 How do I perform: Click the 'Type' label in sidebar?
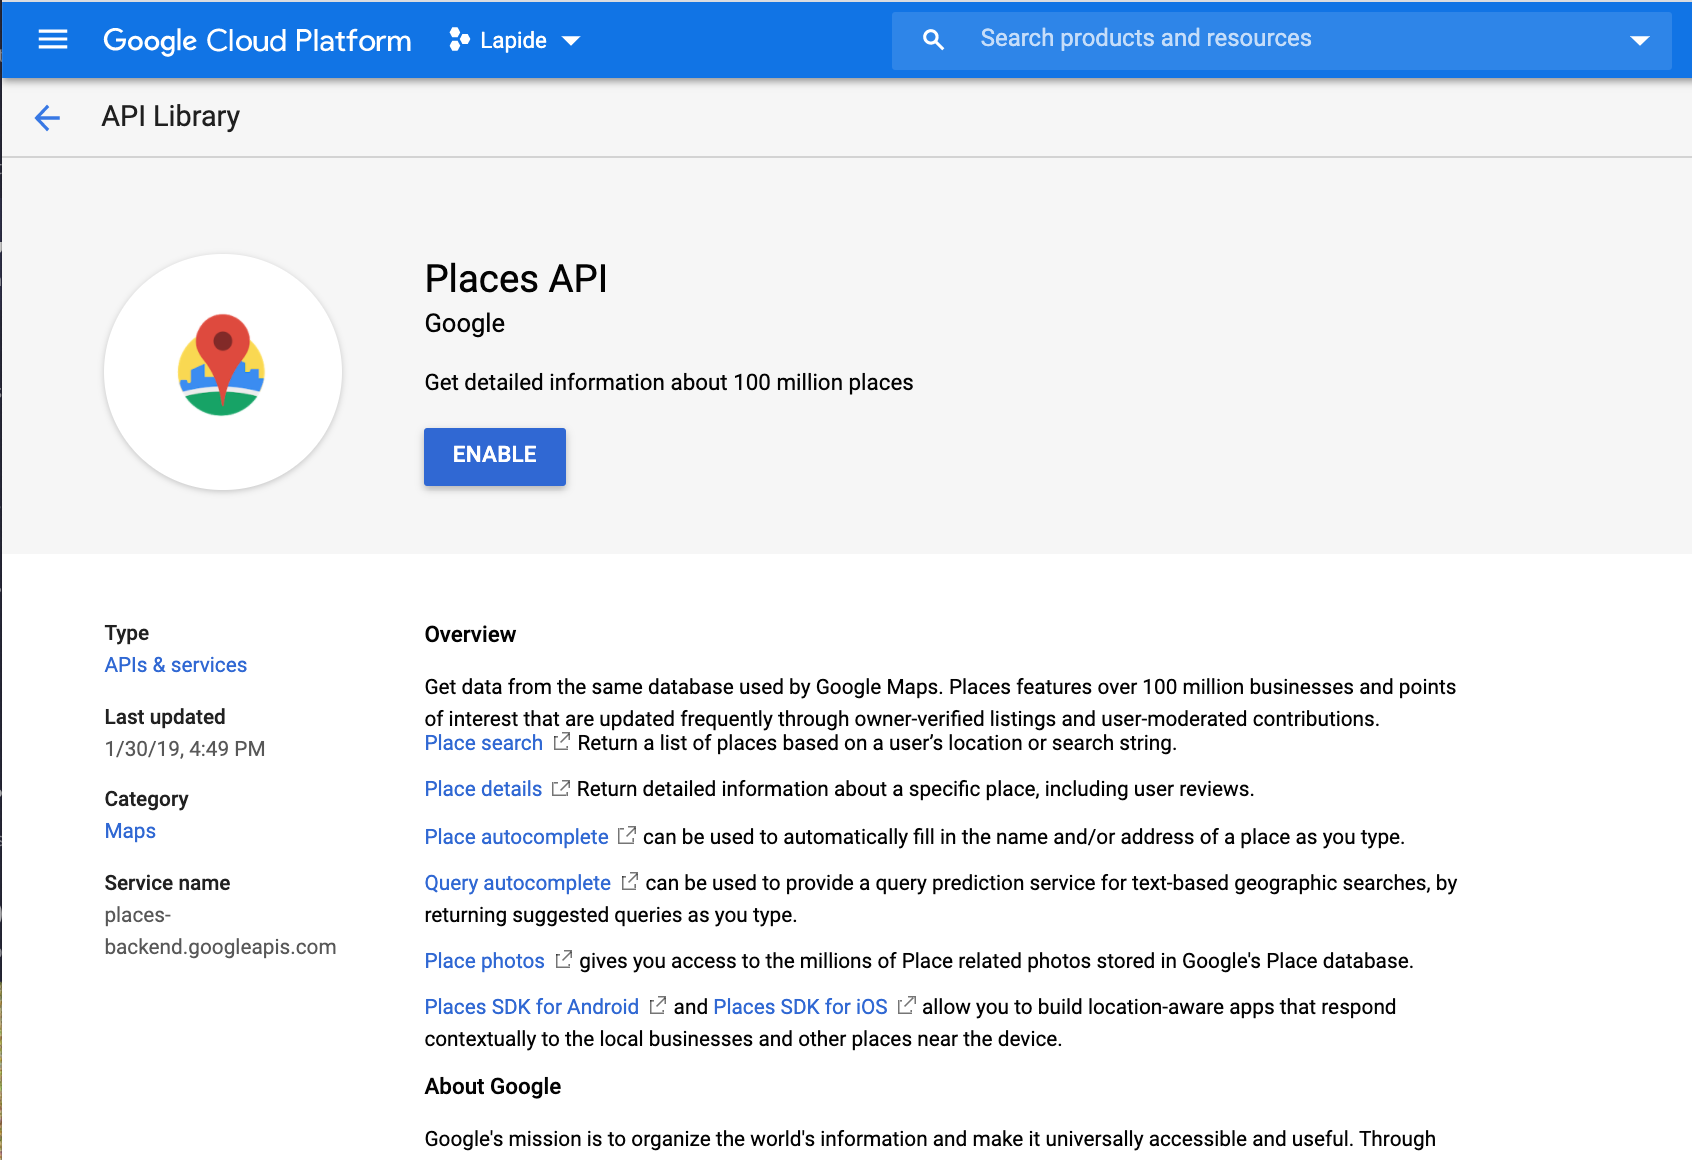pos(127,633)
